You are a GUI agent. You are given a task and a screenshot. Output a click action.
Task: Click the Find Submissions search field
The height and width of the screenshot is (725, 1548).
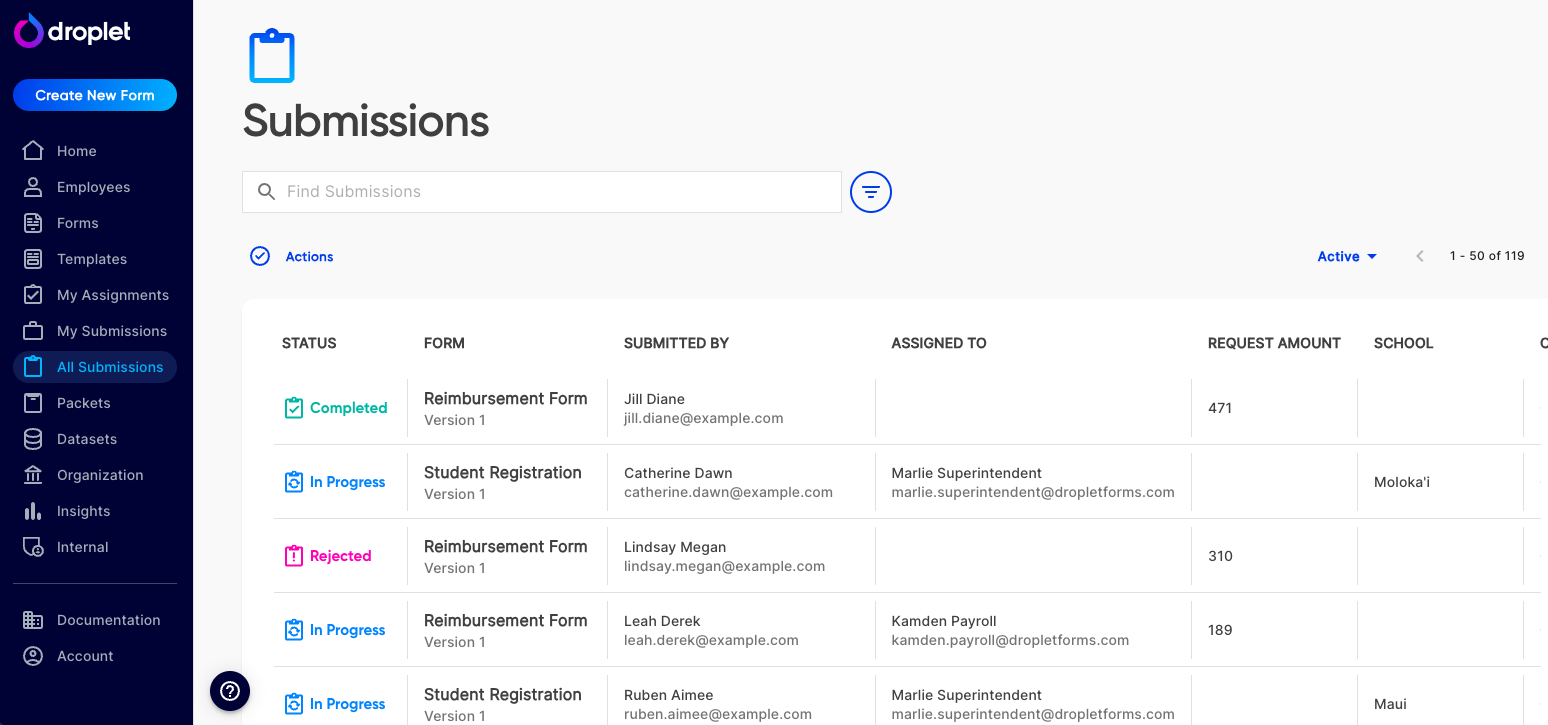point(542,192)
